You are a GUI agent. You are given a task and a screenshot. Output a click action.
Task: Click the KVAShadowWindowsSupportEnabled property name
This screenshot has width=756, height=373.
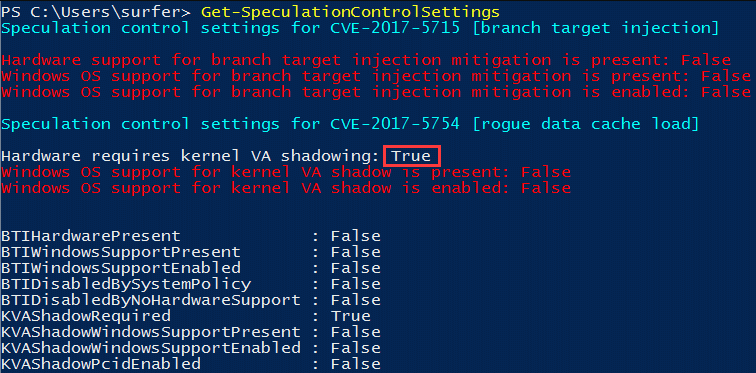(151, 348)
